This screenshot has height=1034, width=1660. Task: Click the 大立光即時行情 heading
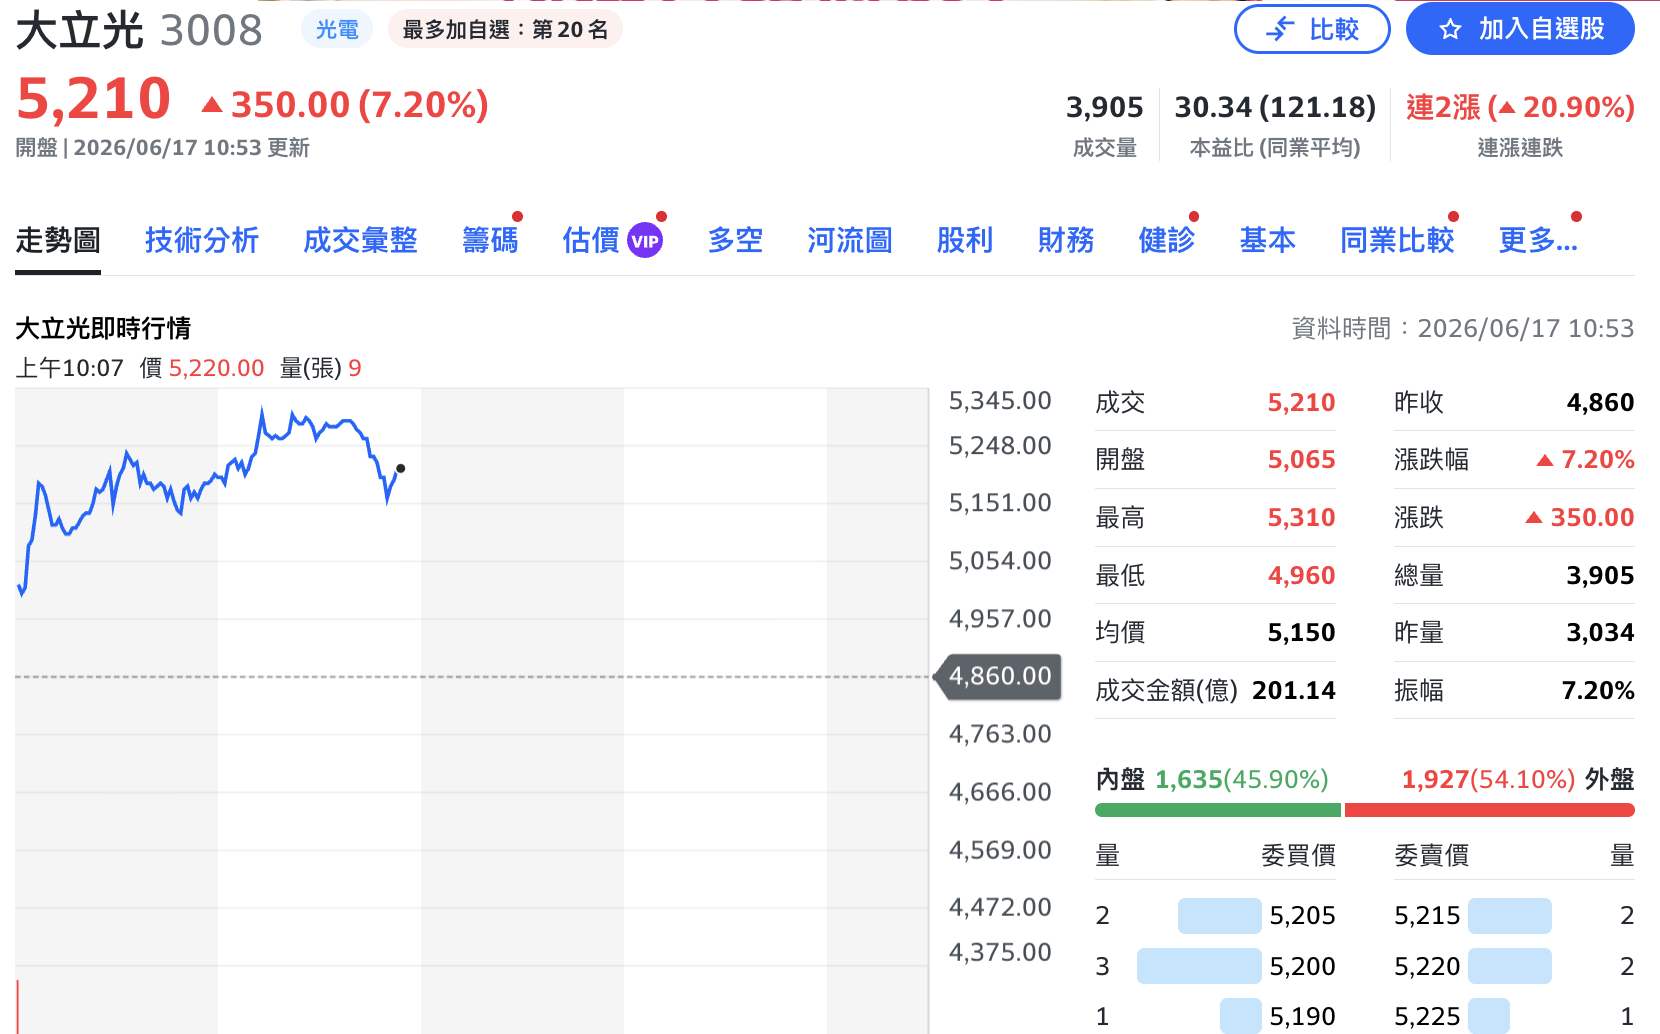tap(103, 329)
